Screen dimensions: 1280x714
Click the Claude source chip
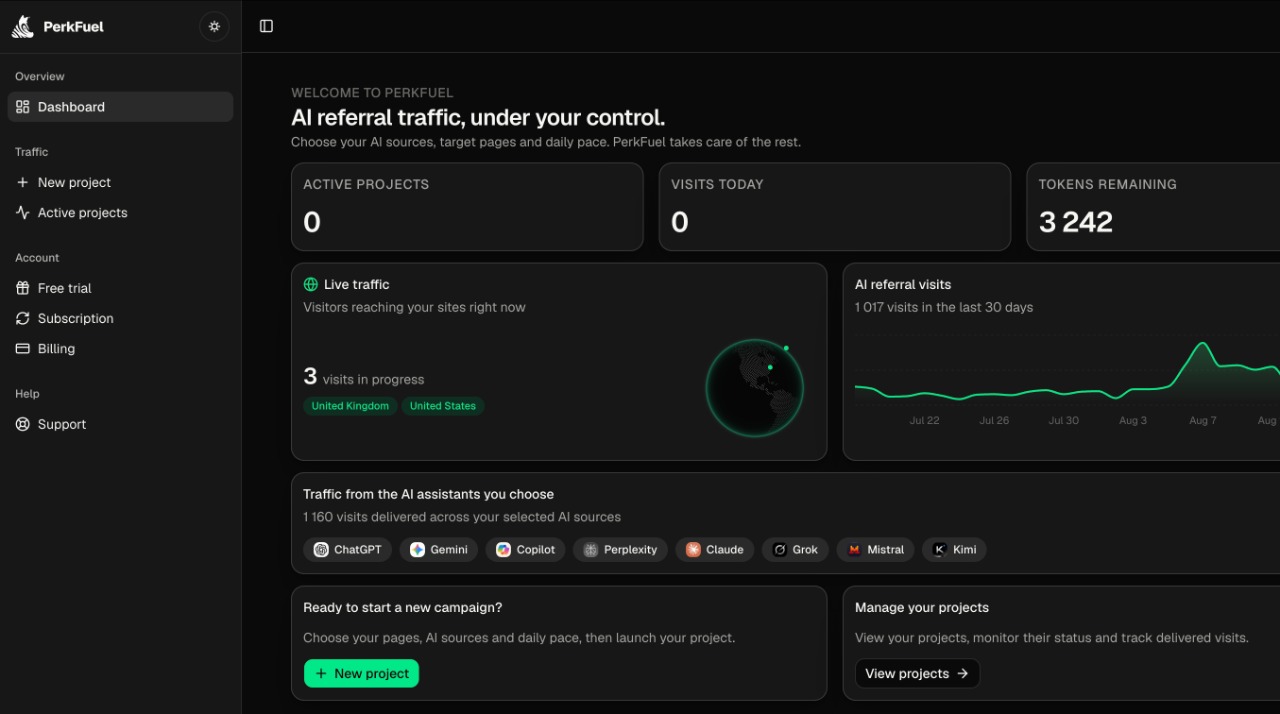point(714,549)
